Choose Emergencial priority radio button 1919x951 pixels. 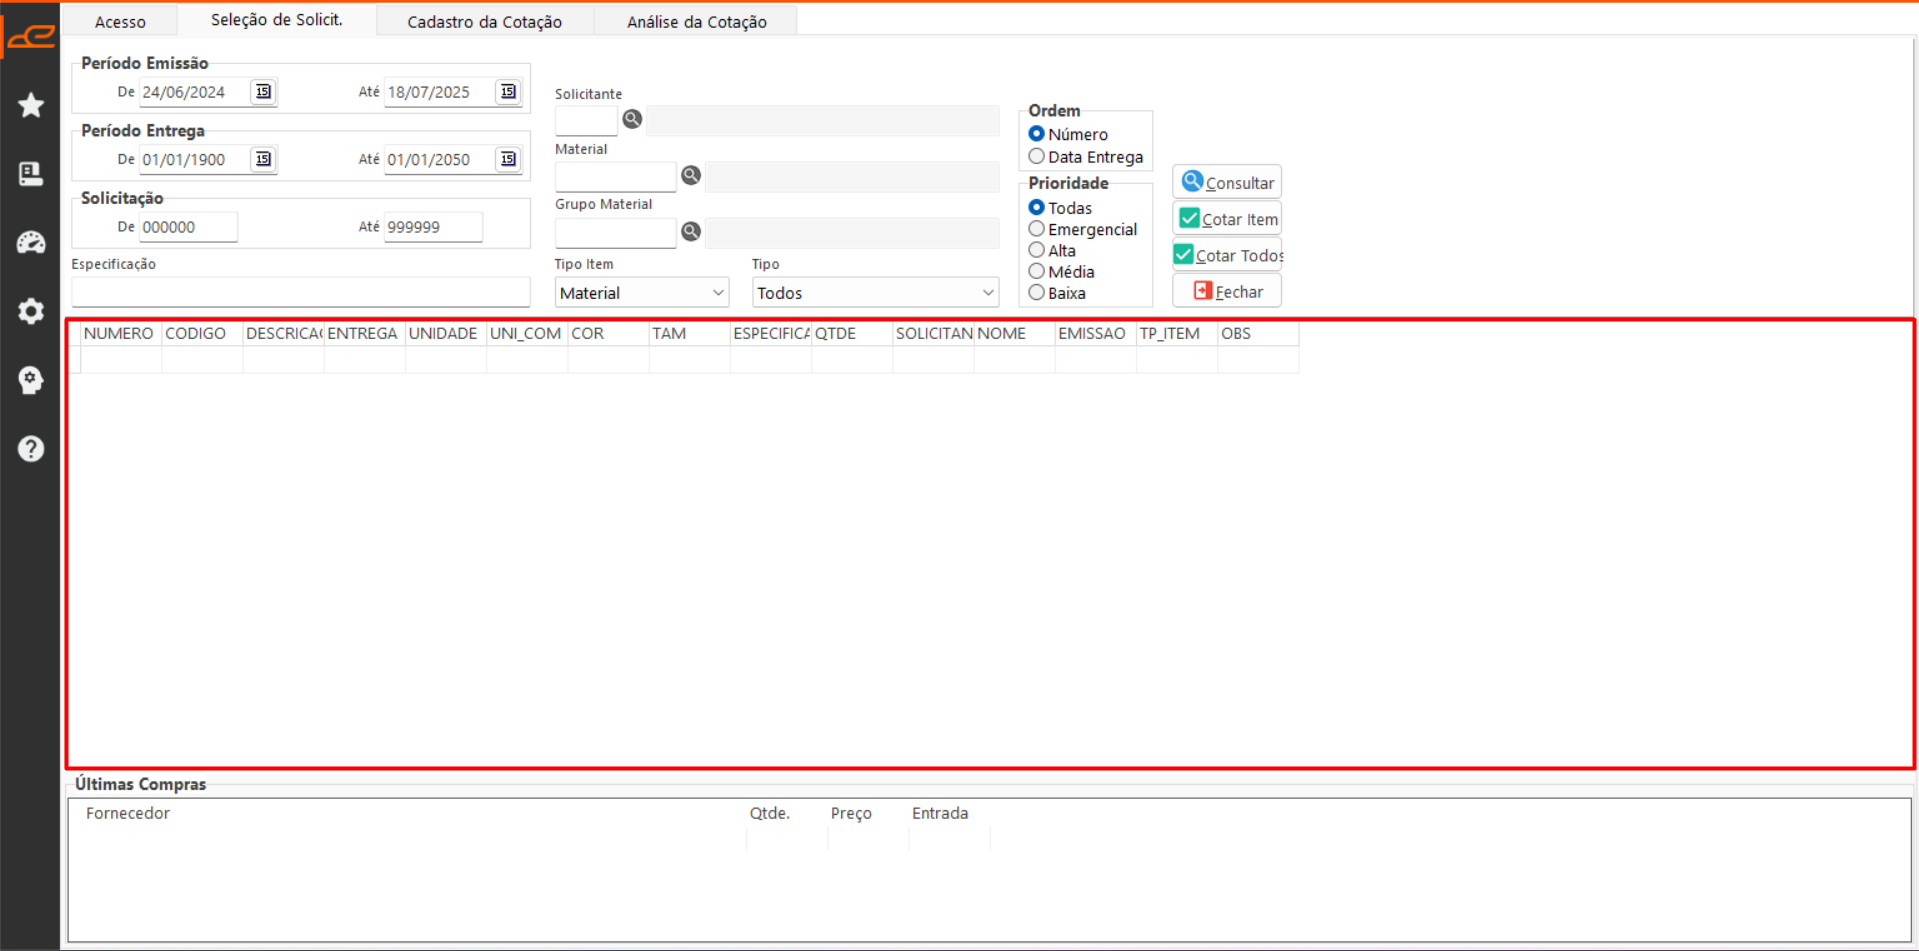[1037, 229]
